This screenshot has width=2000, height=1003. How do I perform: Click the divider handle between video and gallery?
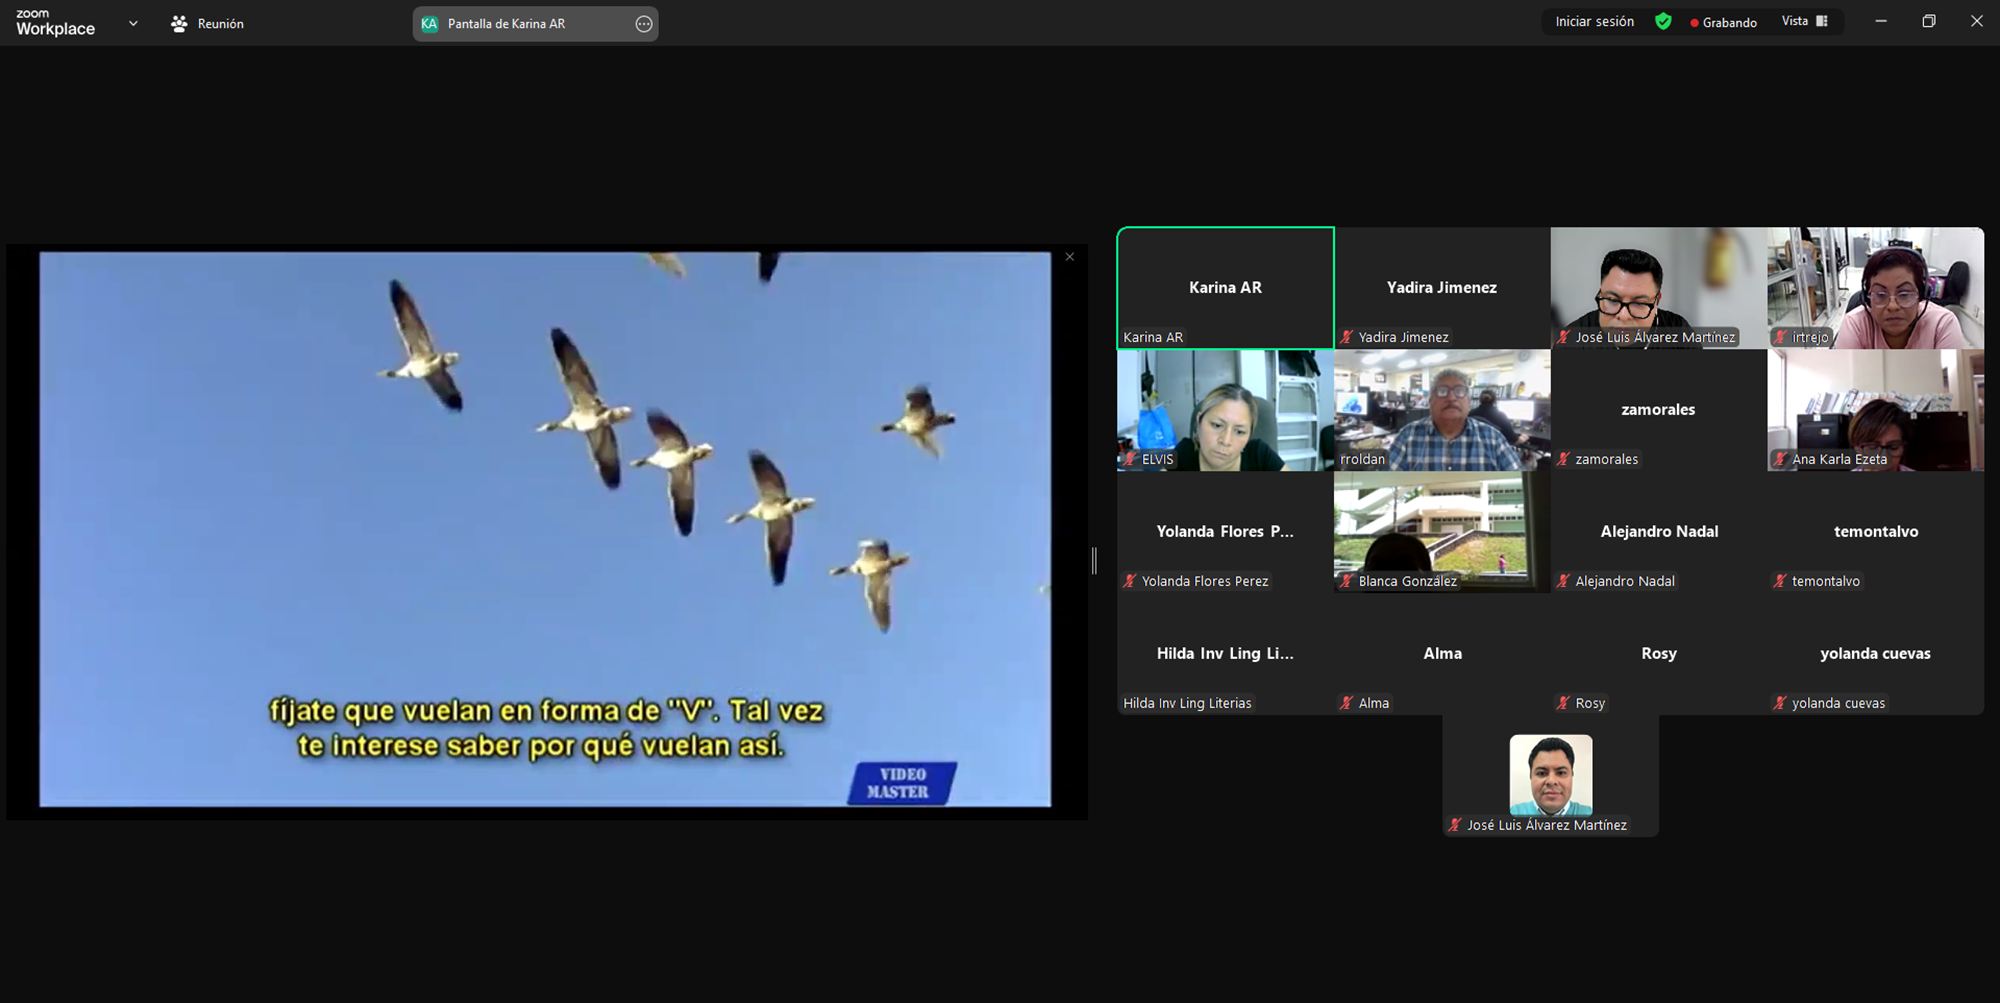pos(1094,561)
